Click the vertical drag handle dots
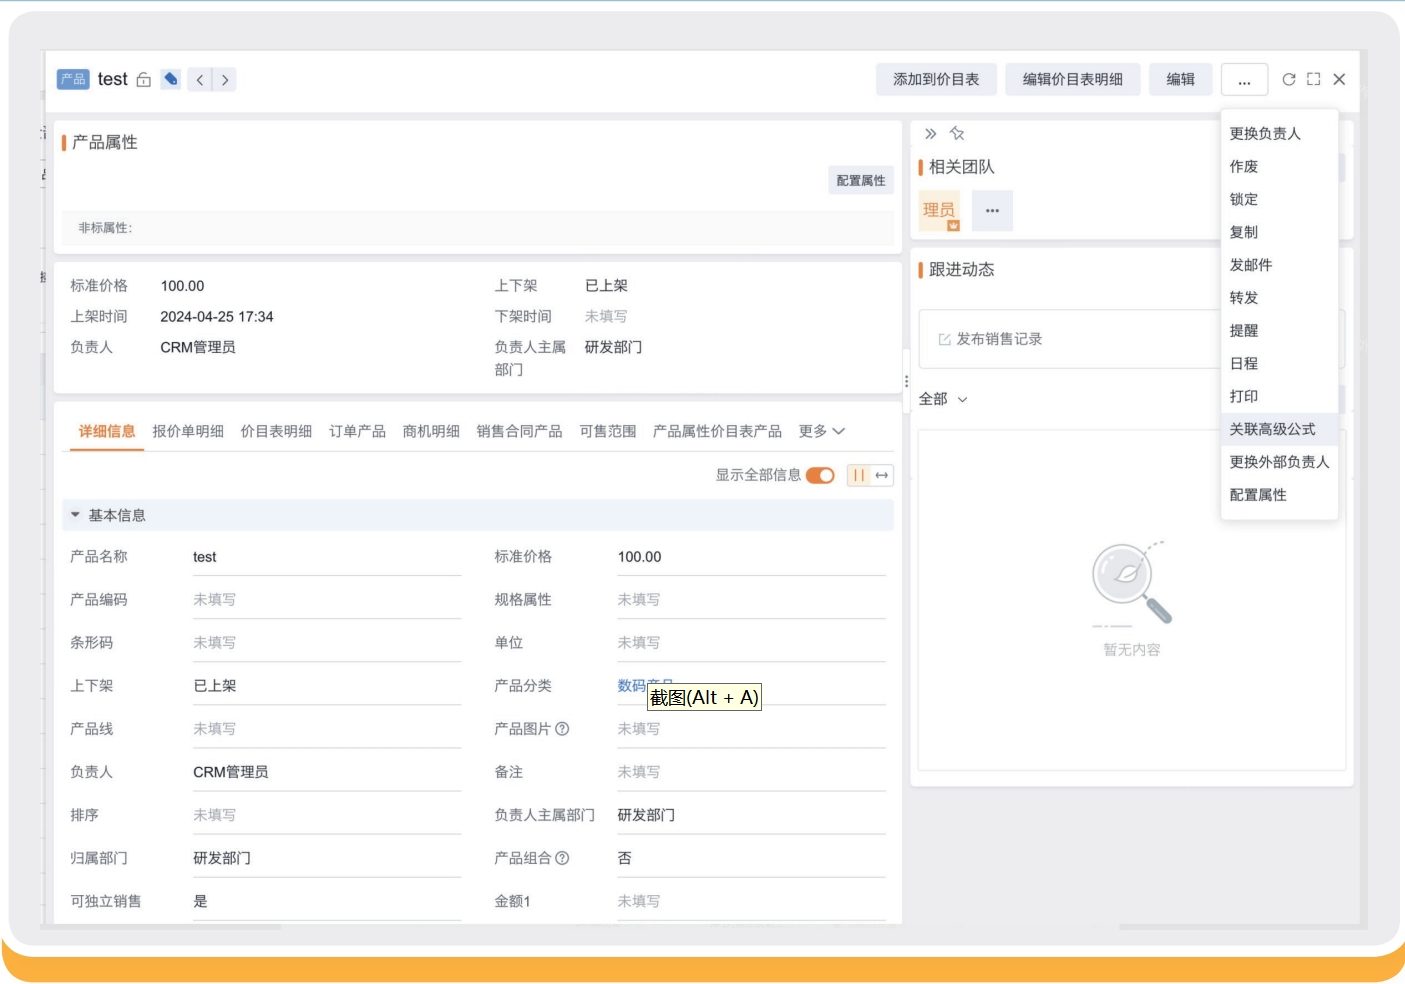1405x984 pixels. click(906, 381)
